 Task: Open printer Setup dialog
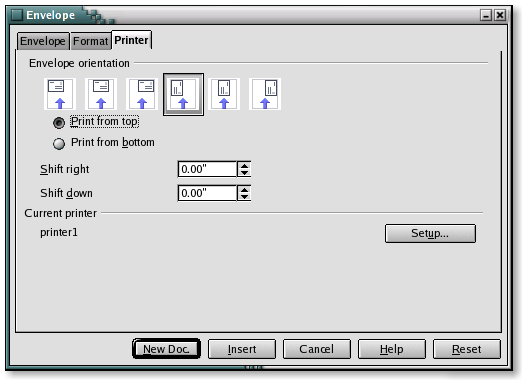430,233
